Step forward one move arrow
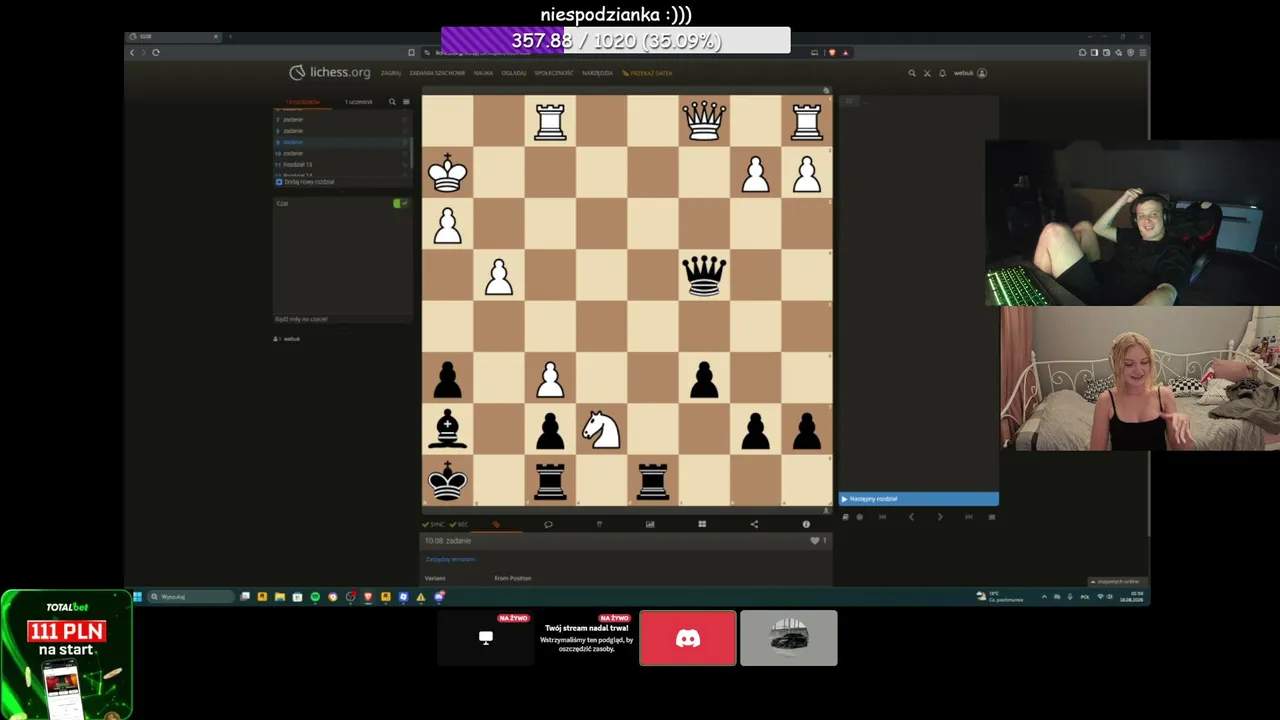This screenshot has height=720, width=1280. tap(940, 517)
